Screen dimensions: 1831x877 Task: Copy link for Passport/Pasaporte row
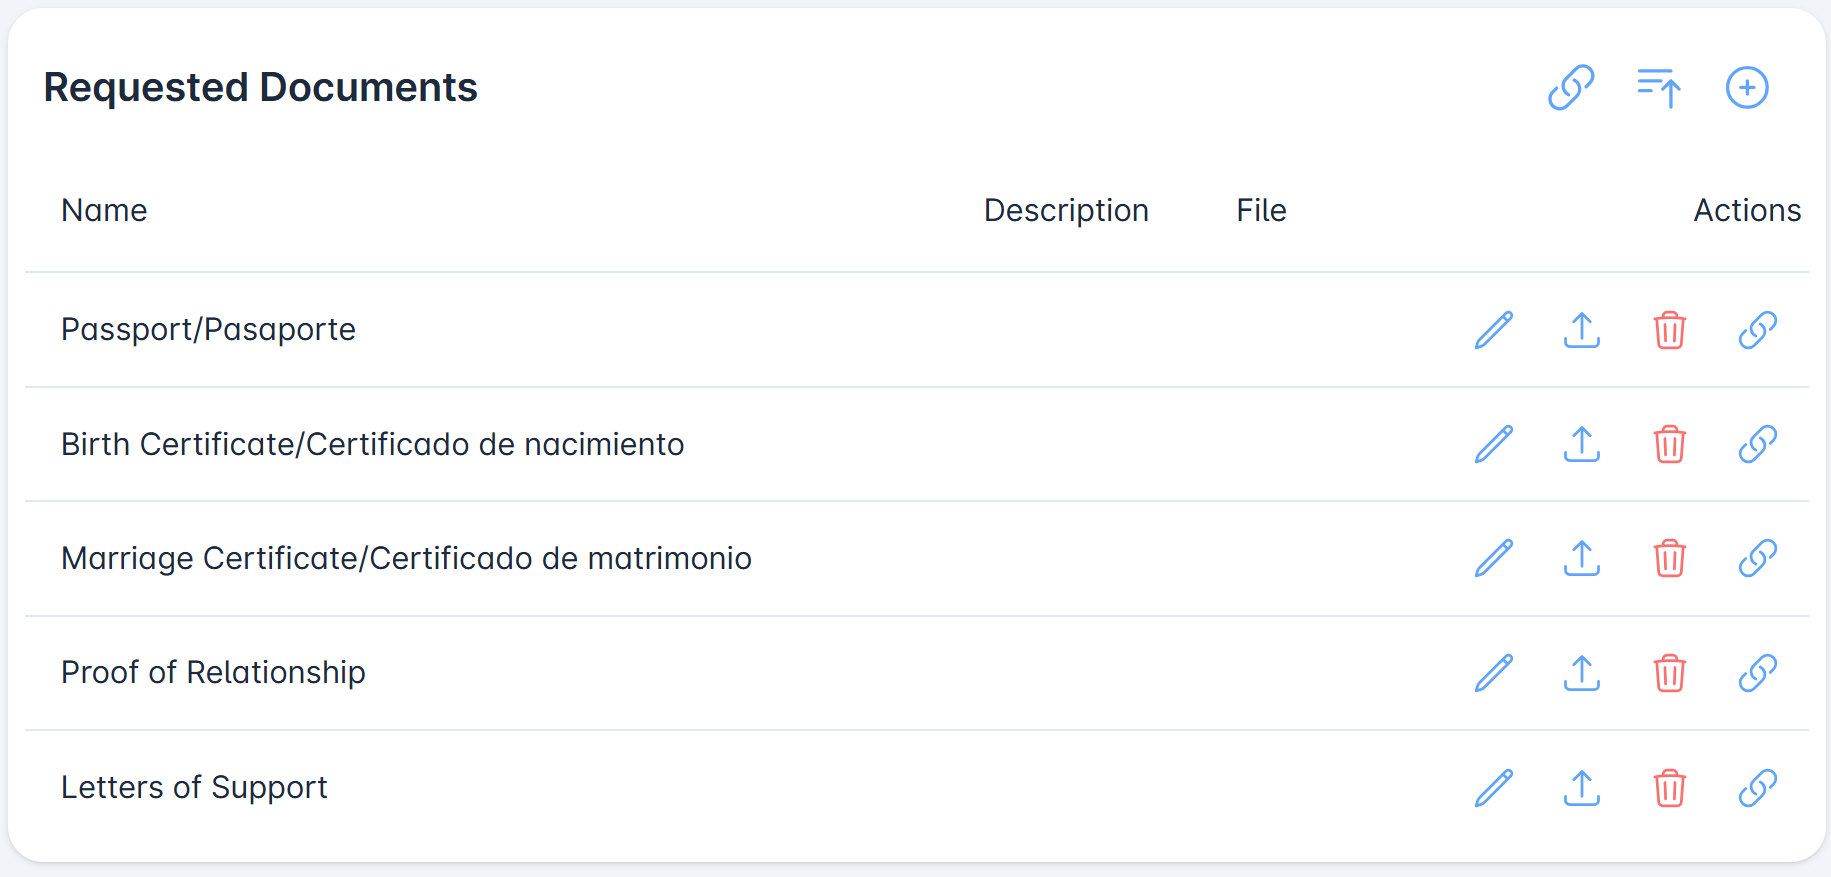coord(1757,330)
